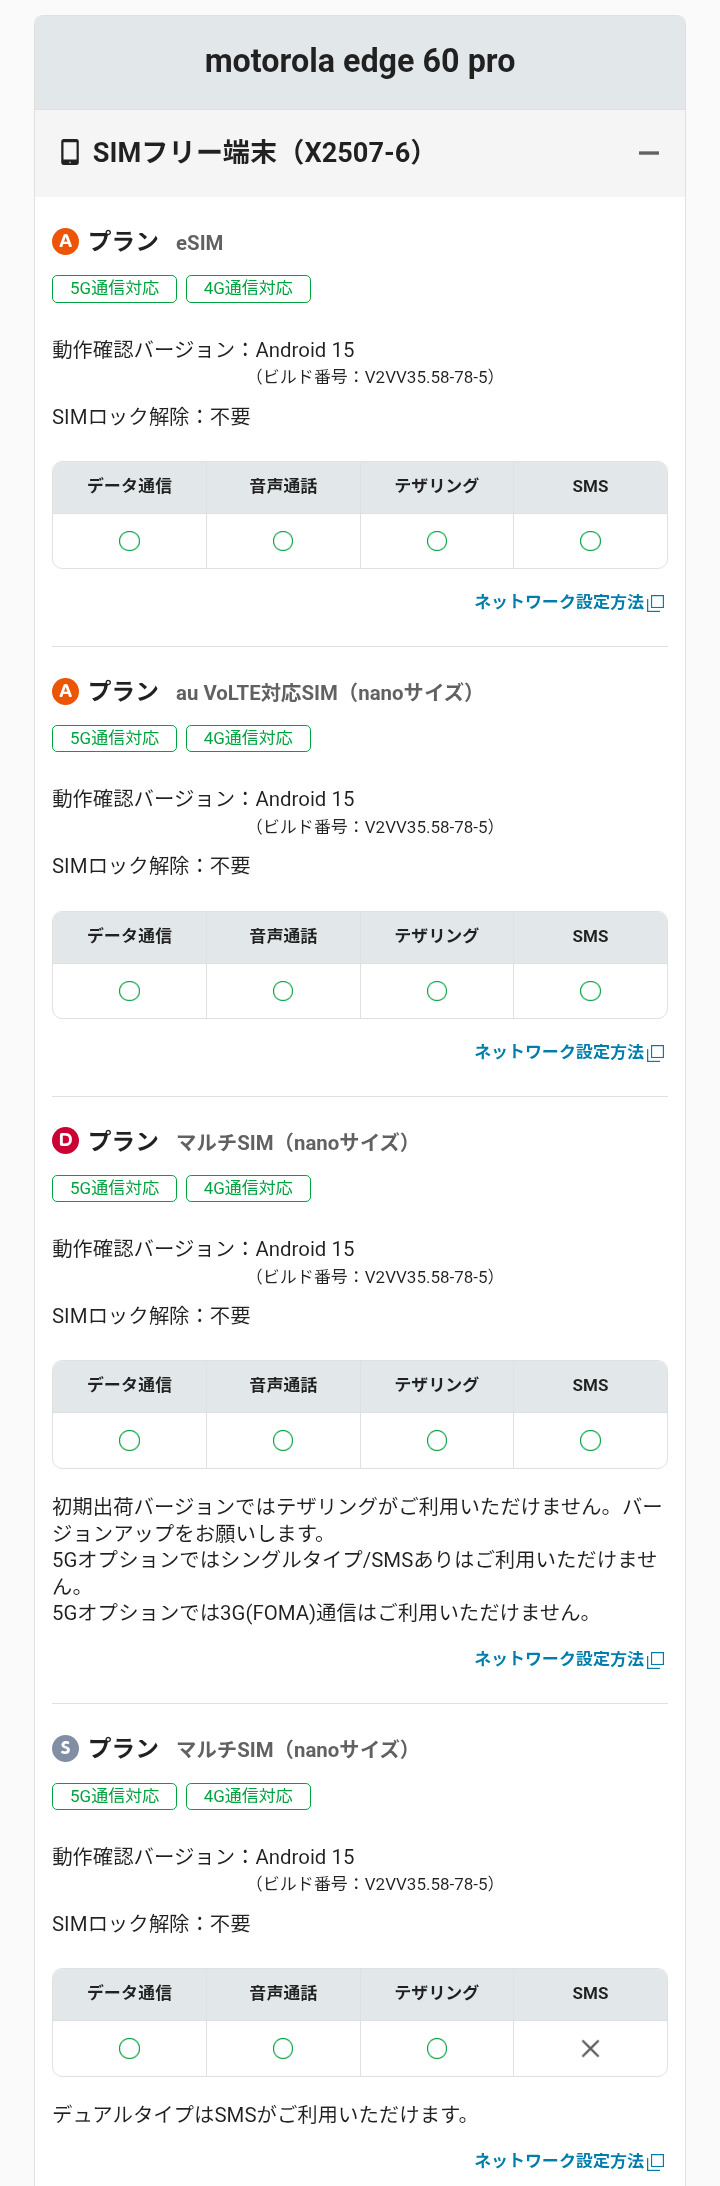Click external-link icon in D plan's network settings link
The width and height of the screenshot is (720, 2186).
656,1660
